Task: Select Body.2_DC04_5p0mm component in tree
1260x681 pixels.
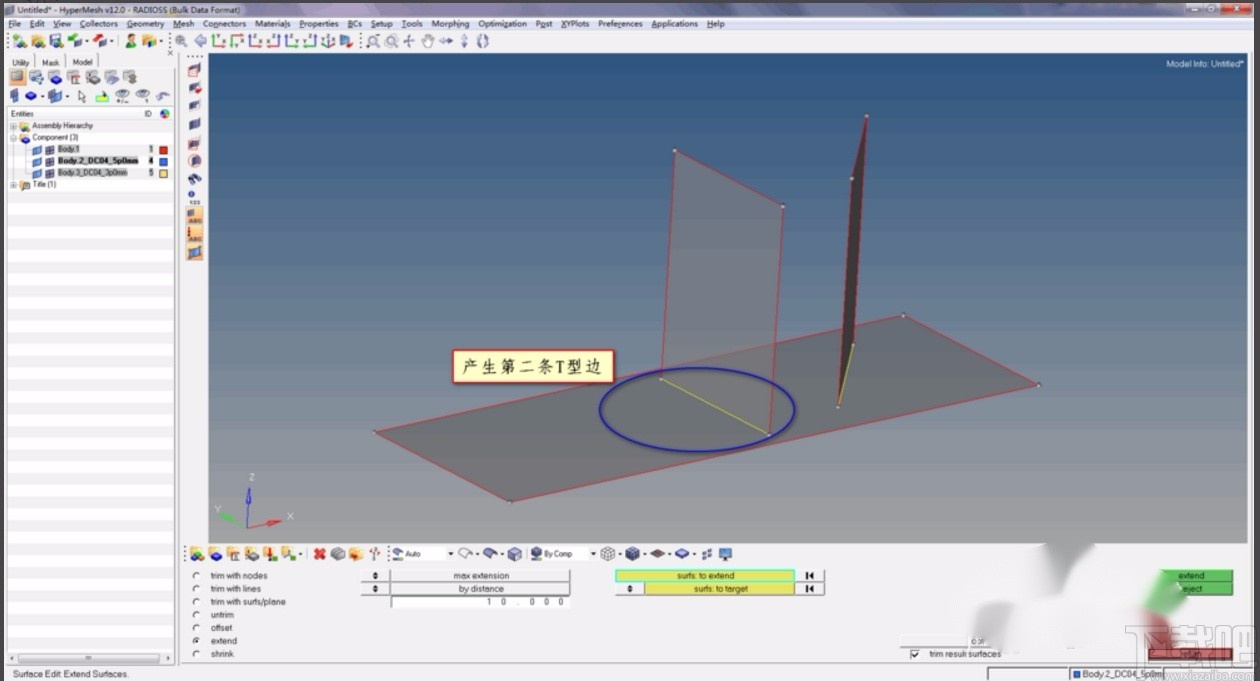Action: [97, 161]
